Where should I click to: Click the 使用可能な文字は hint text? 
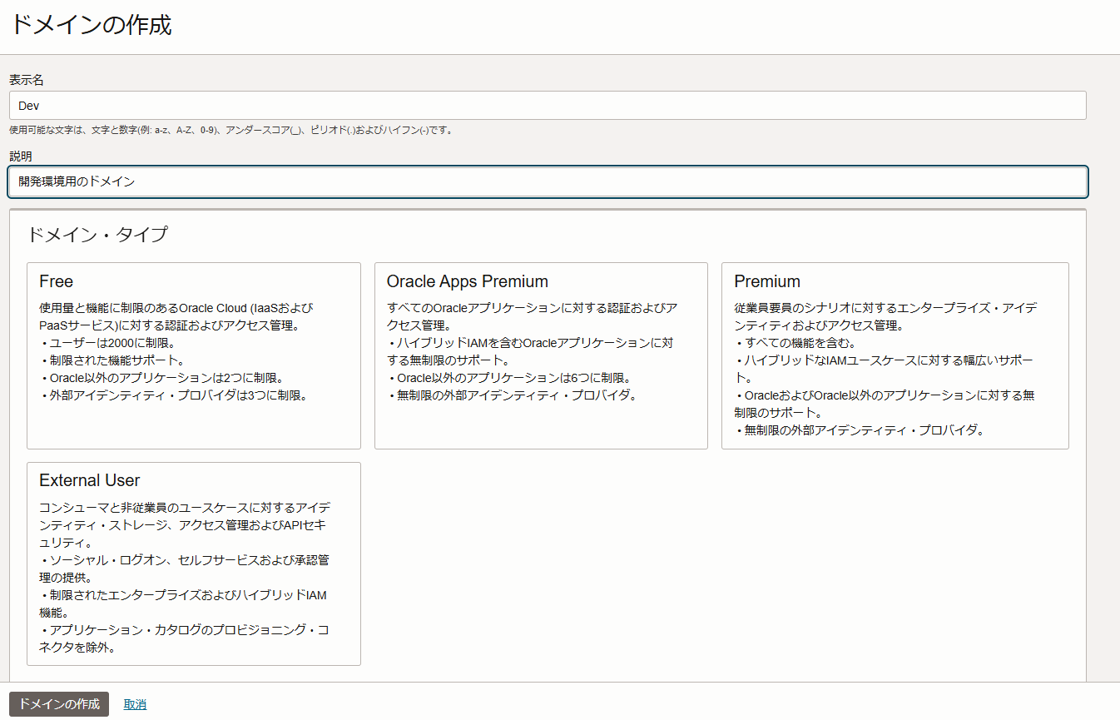click(231, 130)
